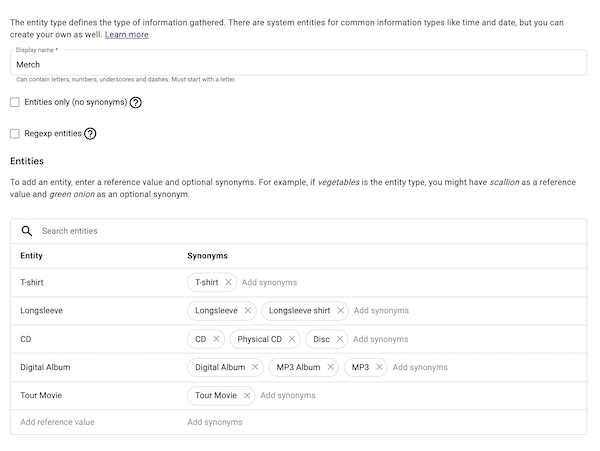The width and height of the screenshot is (600, 451).
Task: Delete the Physical CD synonym chip
Action: pos(292,339)
